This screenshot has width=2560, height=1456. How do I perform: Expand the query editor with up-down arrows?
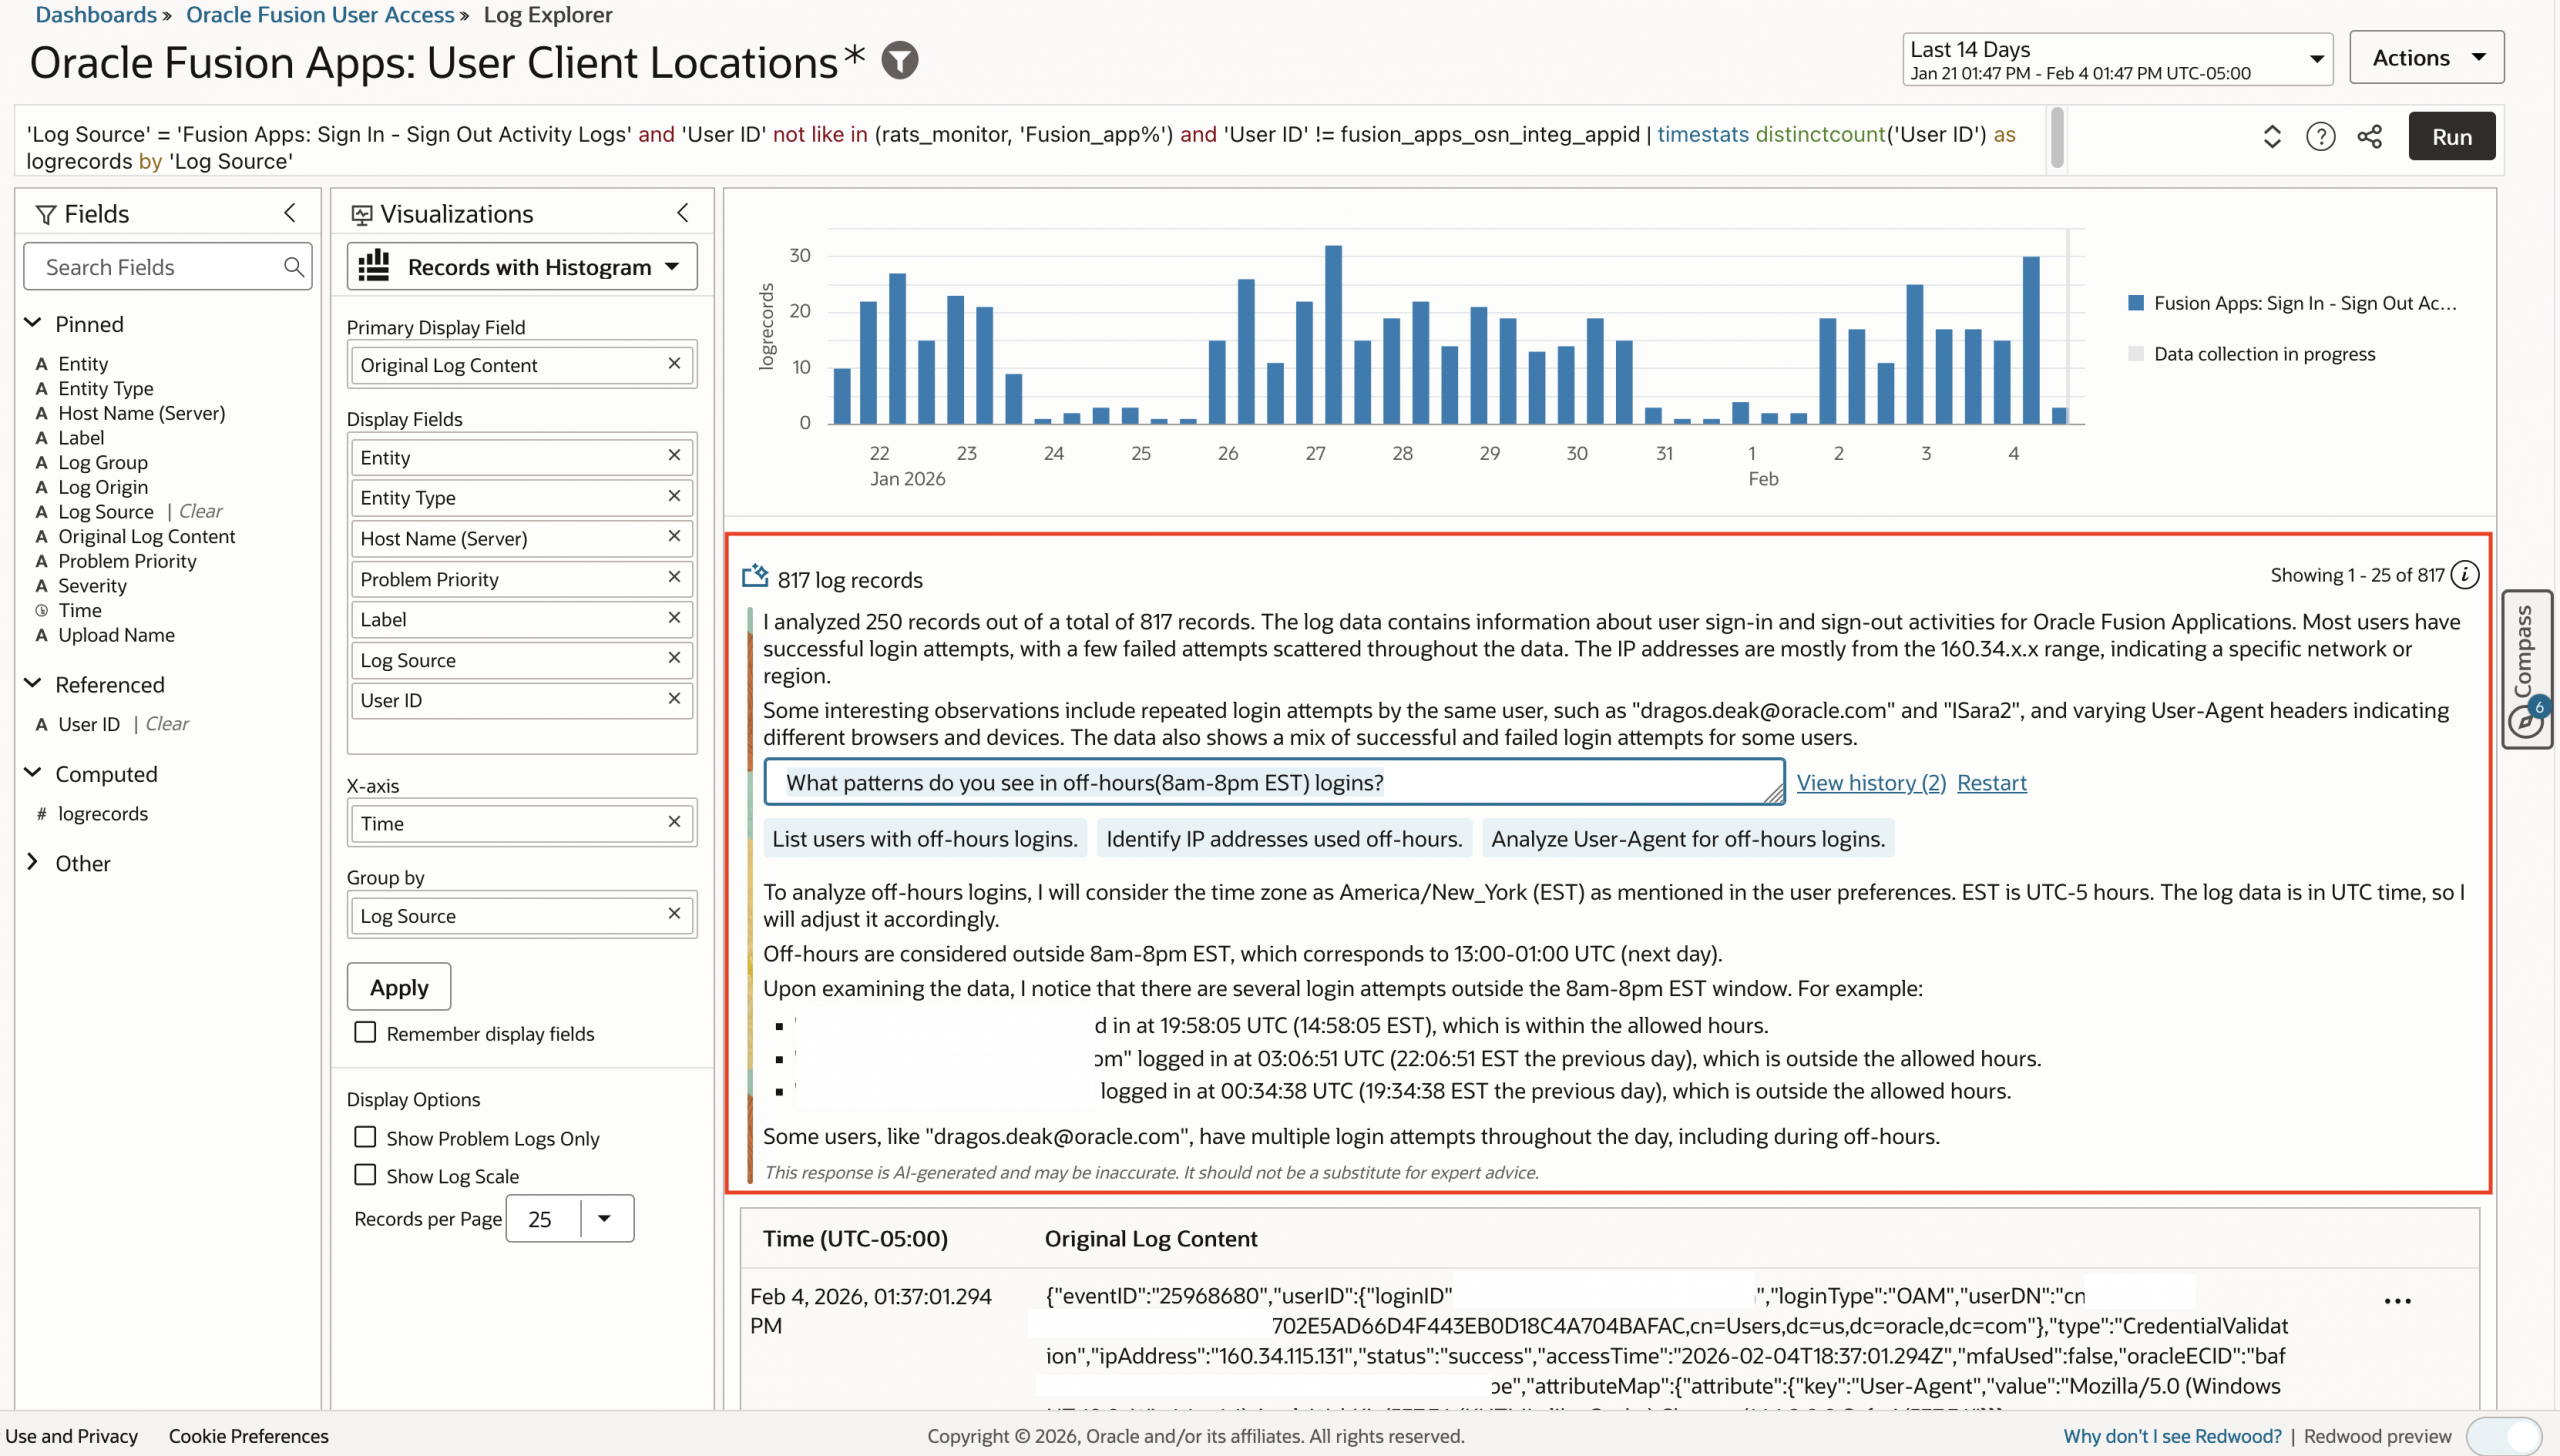pos(2272,137)
